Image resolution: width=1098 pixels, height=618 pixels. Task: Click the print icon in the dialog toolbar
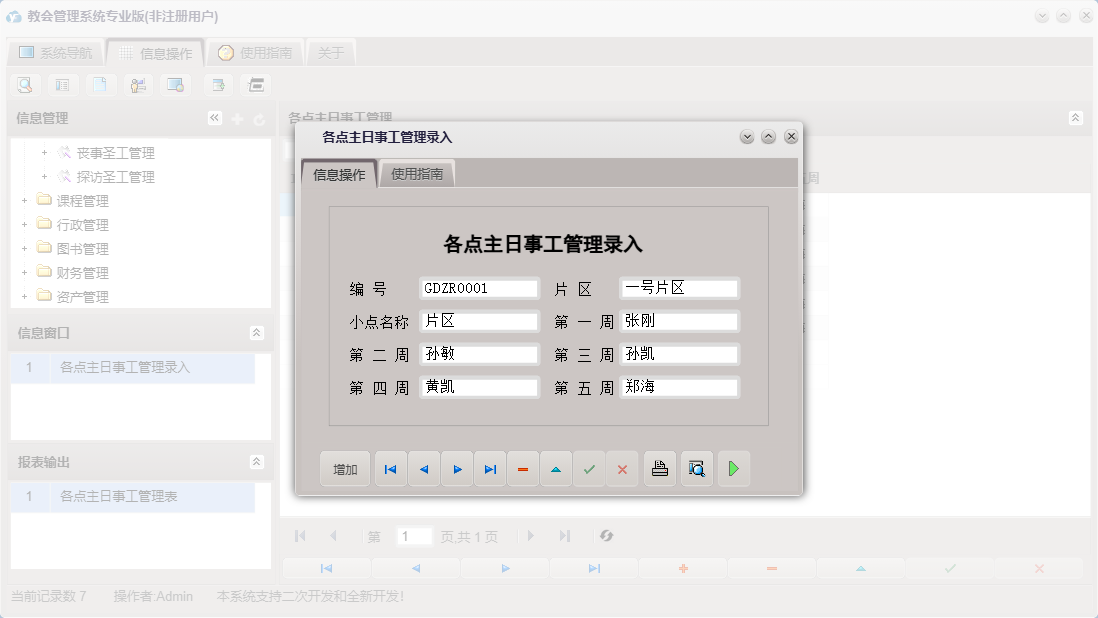tap(659, 468)
